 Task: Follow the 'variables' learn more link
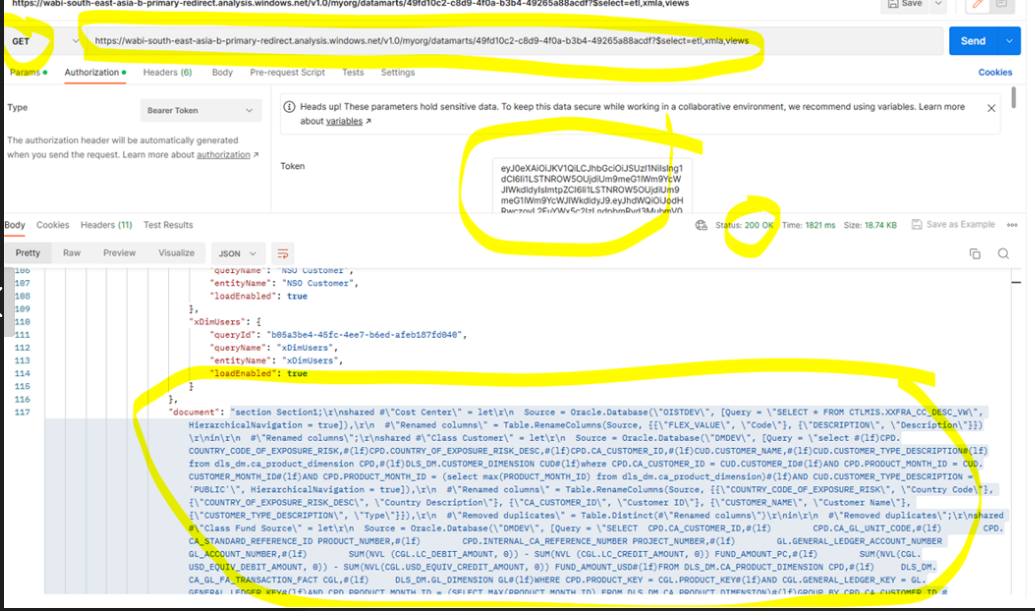point(344,121)
